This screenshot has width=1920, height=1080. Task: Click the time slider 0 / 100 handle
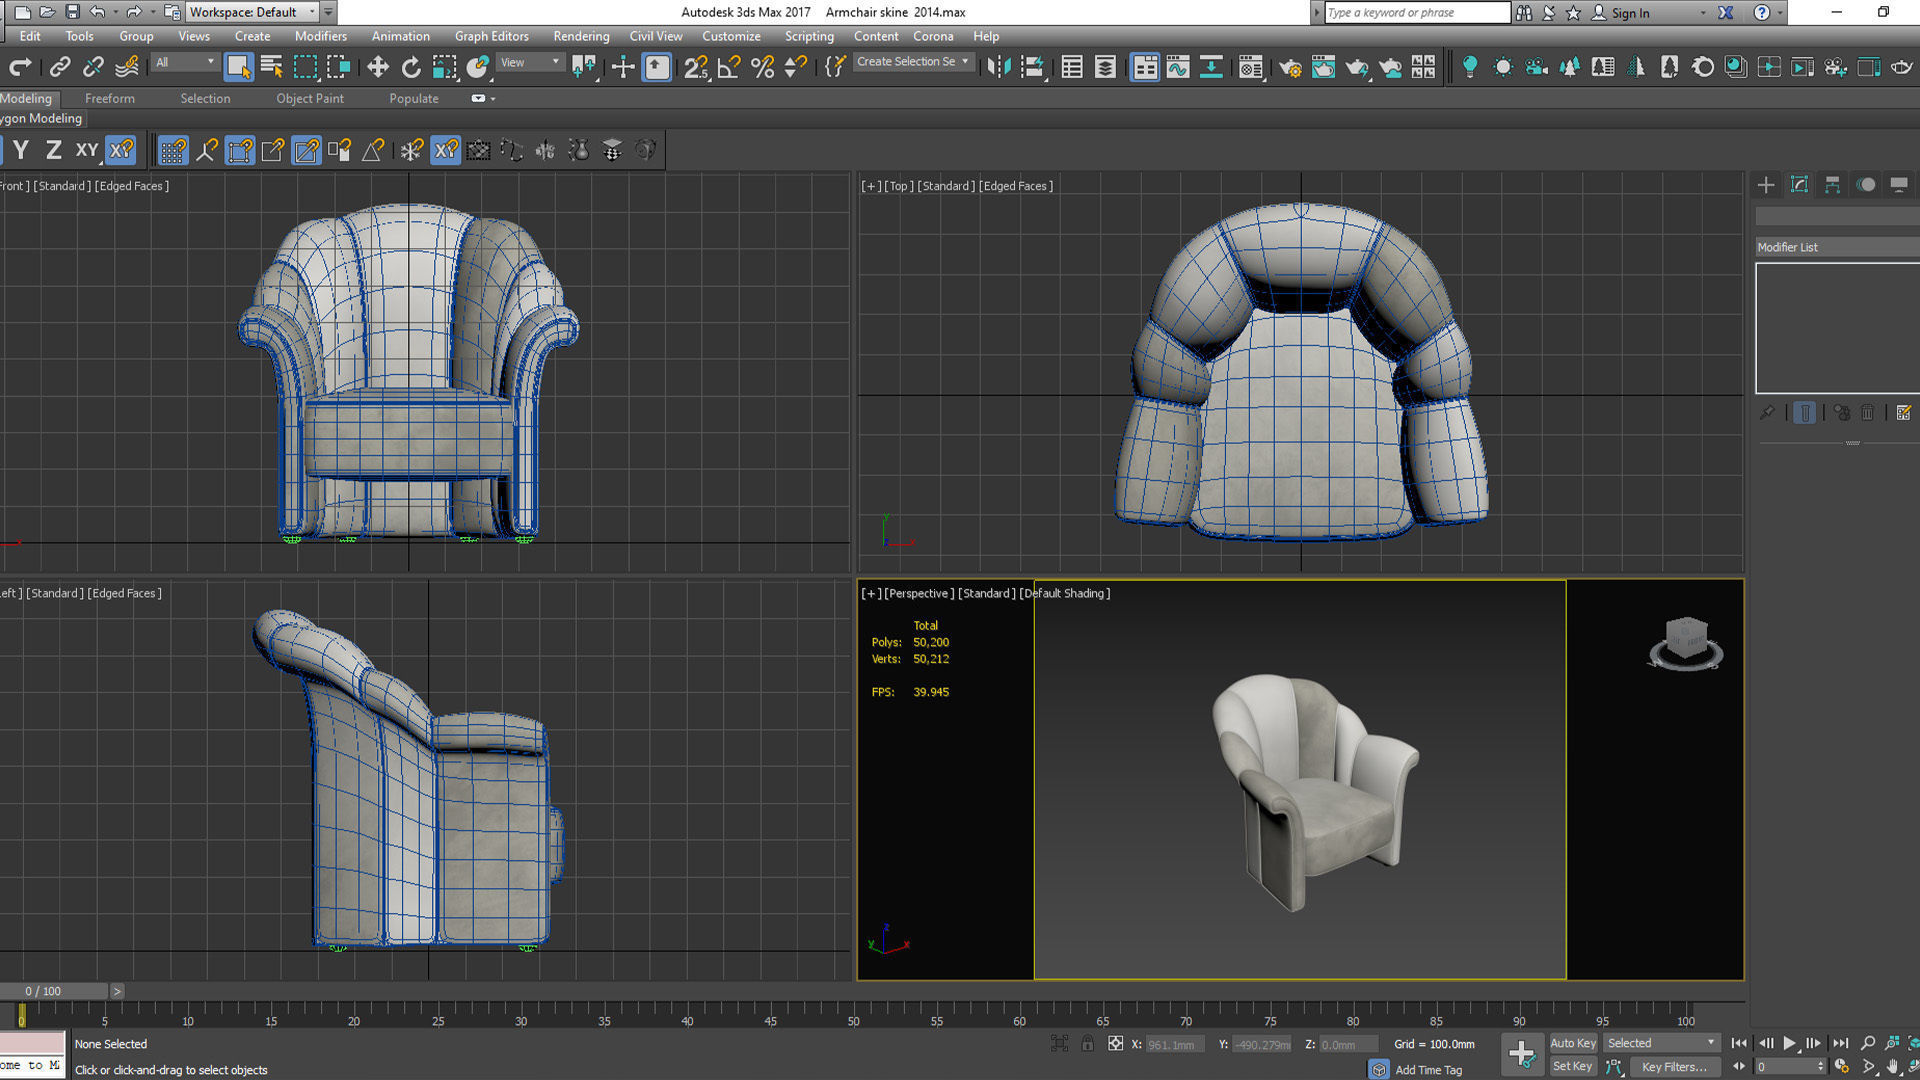click(53, 991)
